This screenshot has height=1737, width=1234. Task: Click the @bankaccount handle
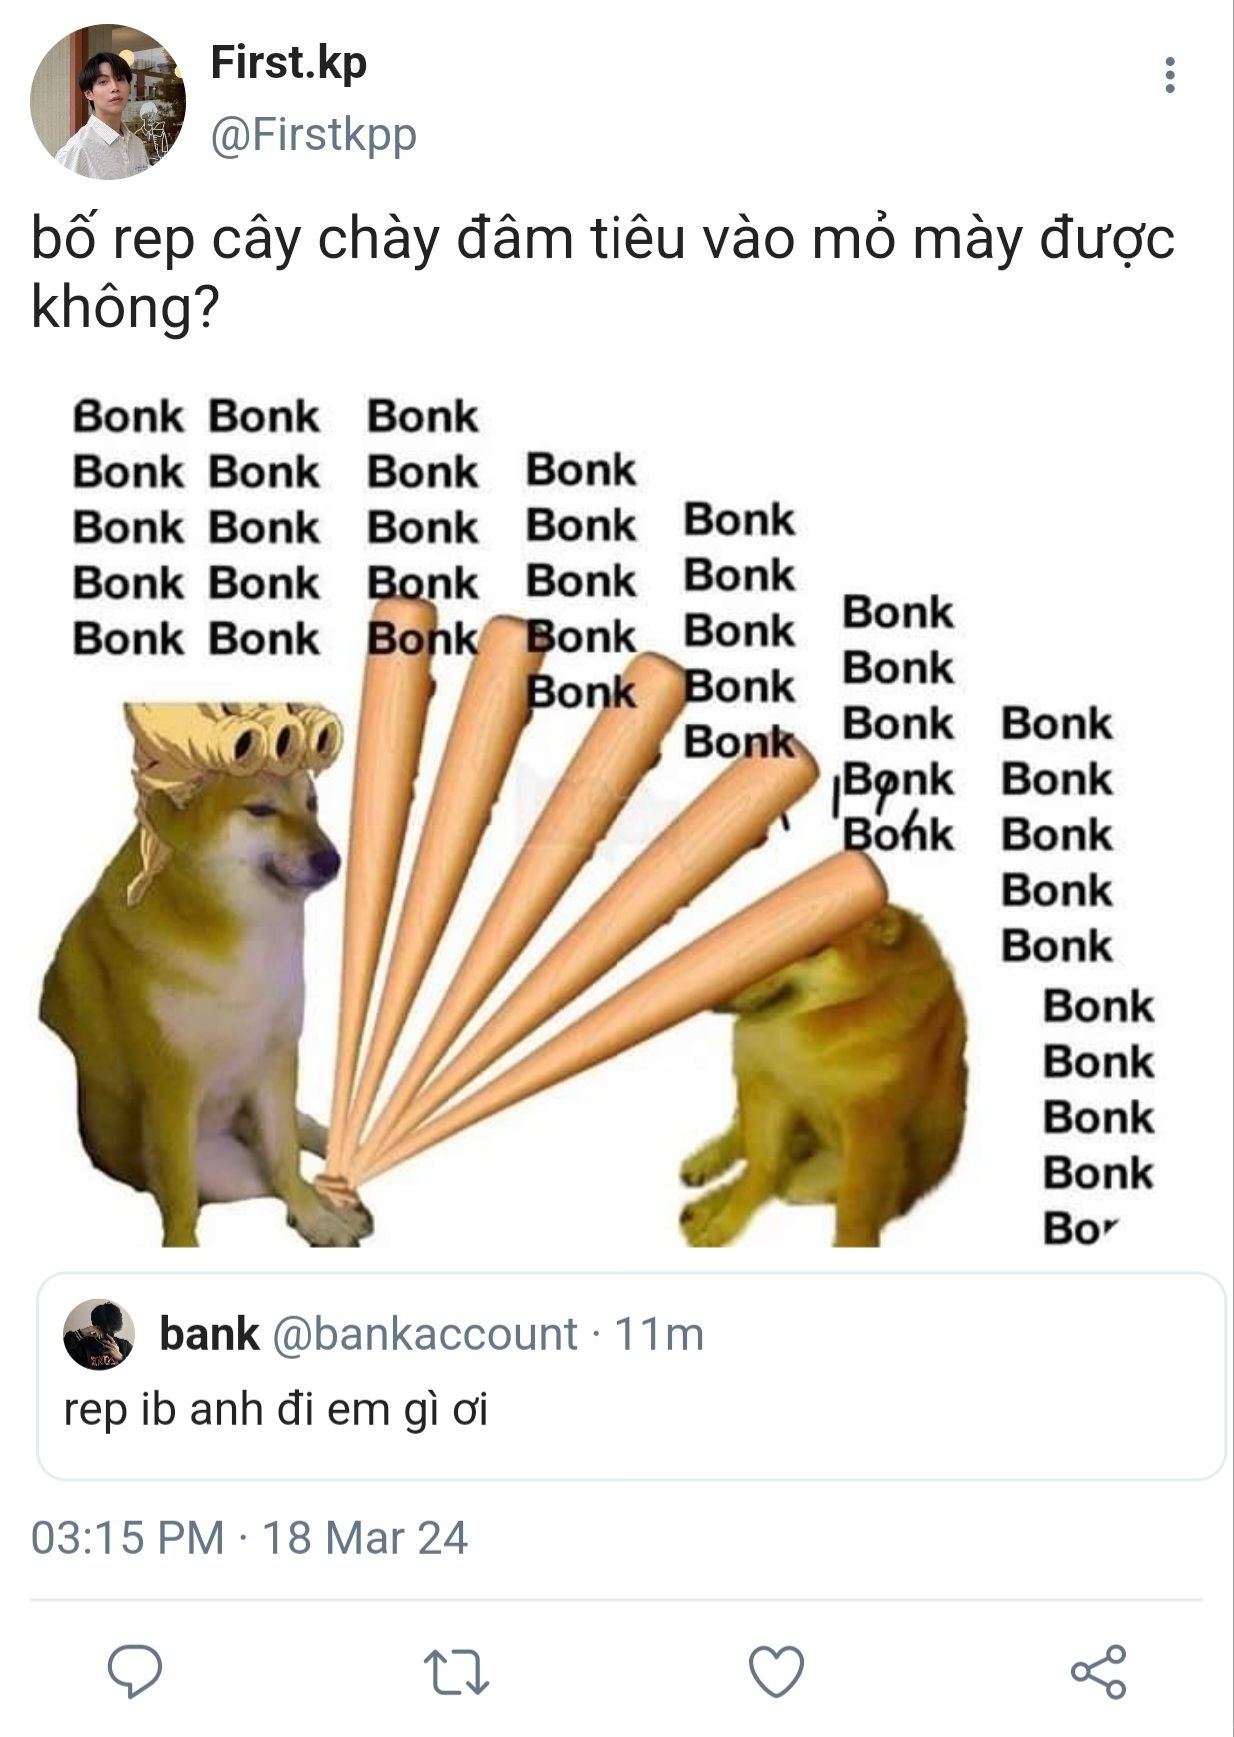point(425,1335)
